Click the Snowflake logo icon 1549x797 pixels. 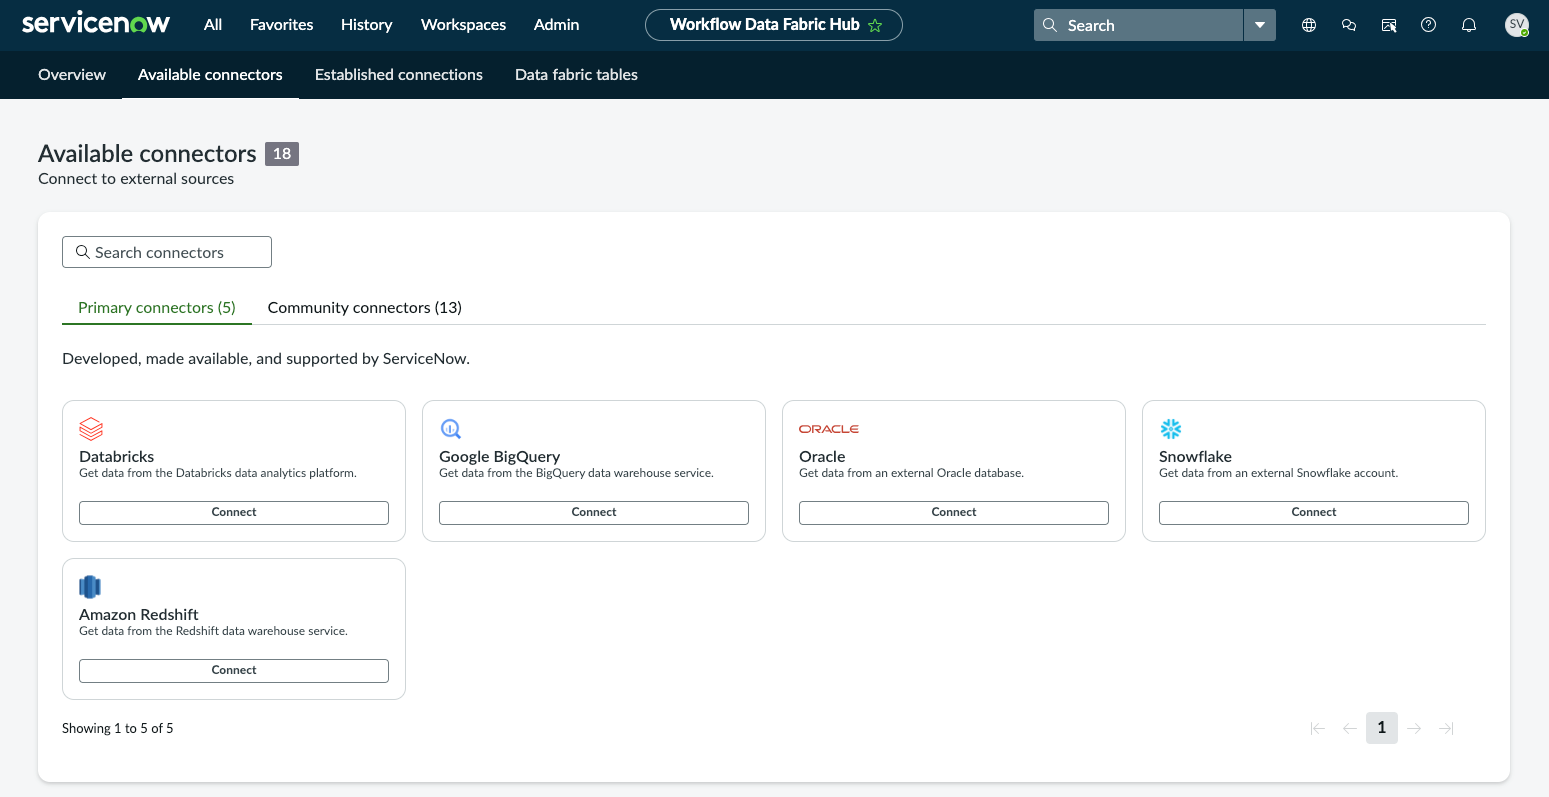coord(1171,429)
